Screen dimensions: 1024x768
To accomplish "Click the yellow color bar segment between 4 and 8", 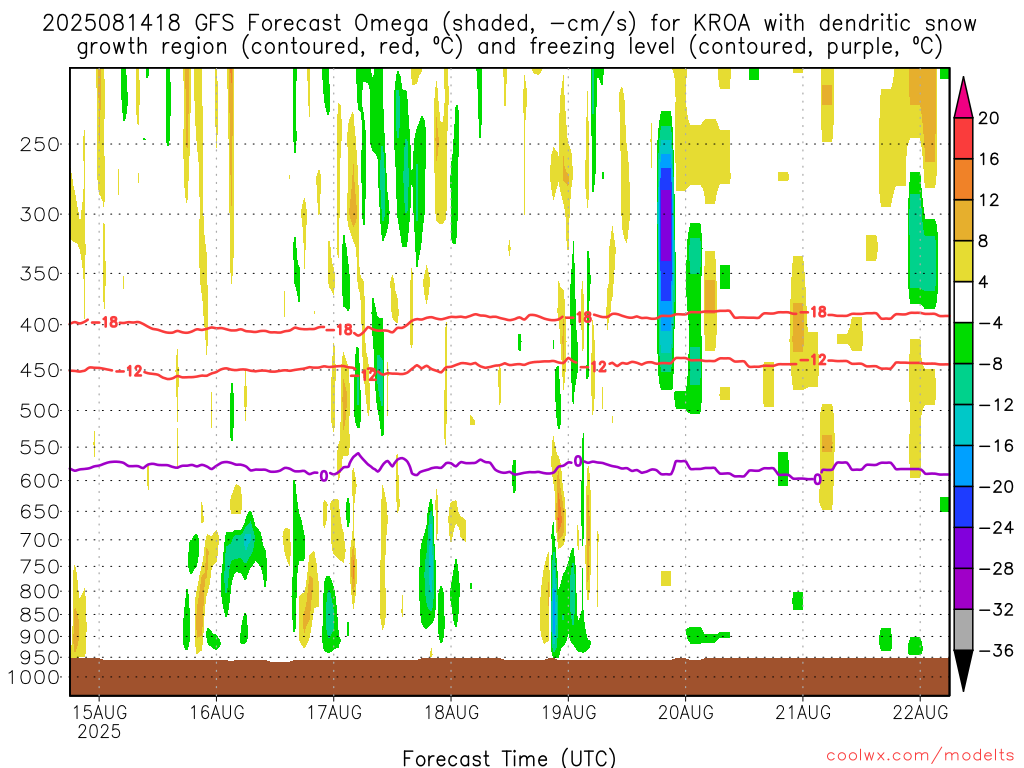I will point(963,261).
